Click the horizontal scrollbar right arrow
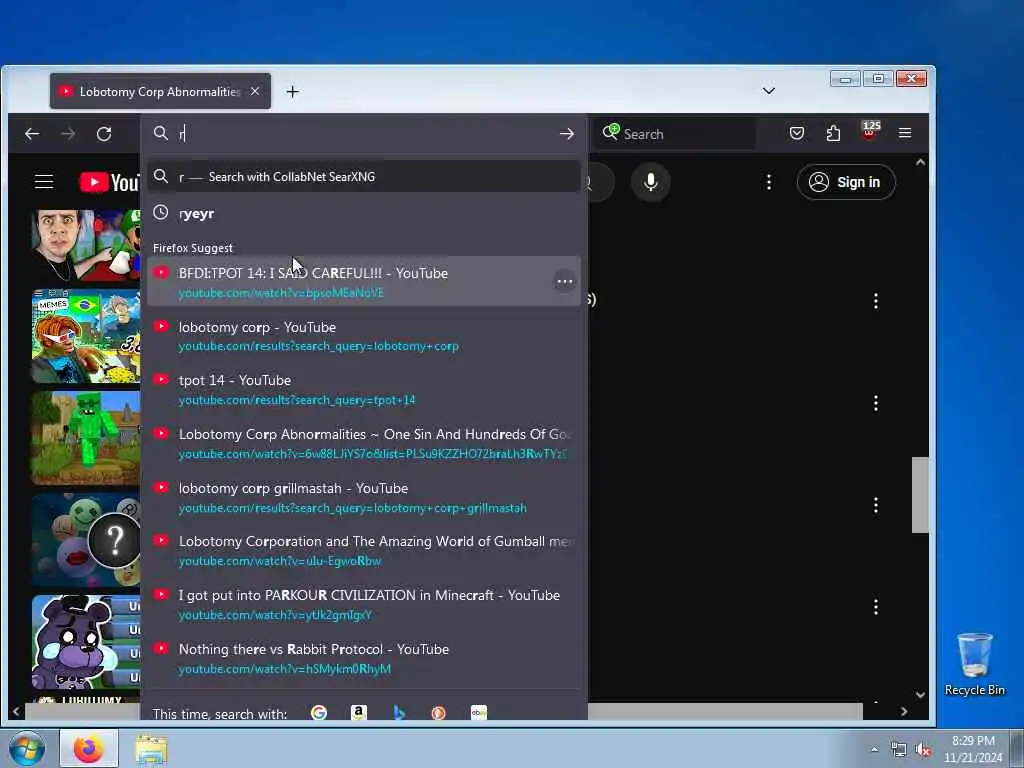The image size is (1024, 768). click(904, 711)
